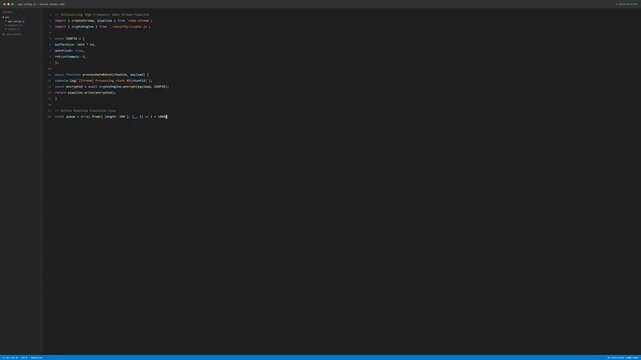Open the file listed between app.config.js and crypto.js
The image size is (641, 360).
14,25
